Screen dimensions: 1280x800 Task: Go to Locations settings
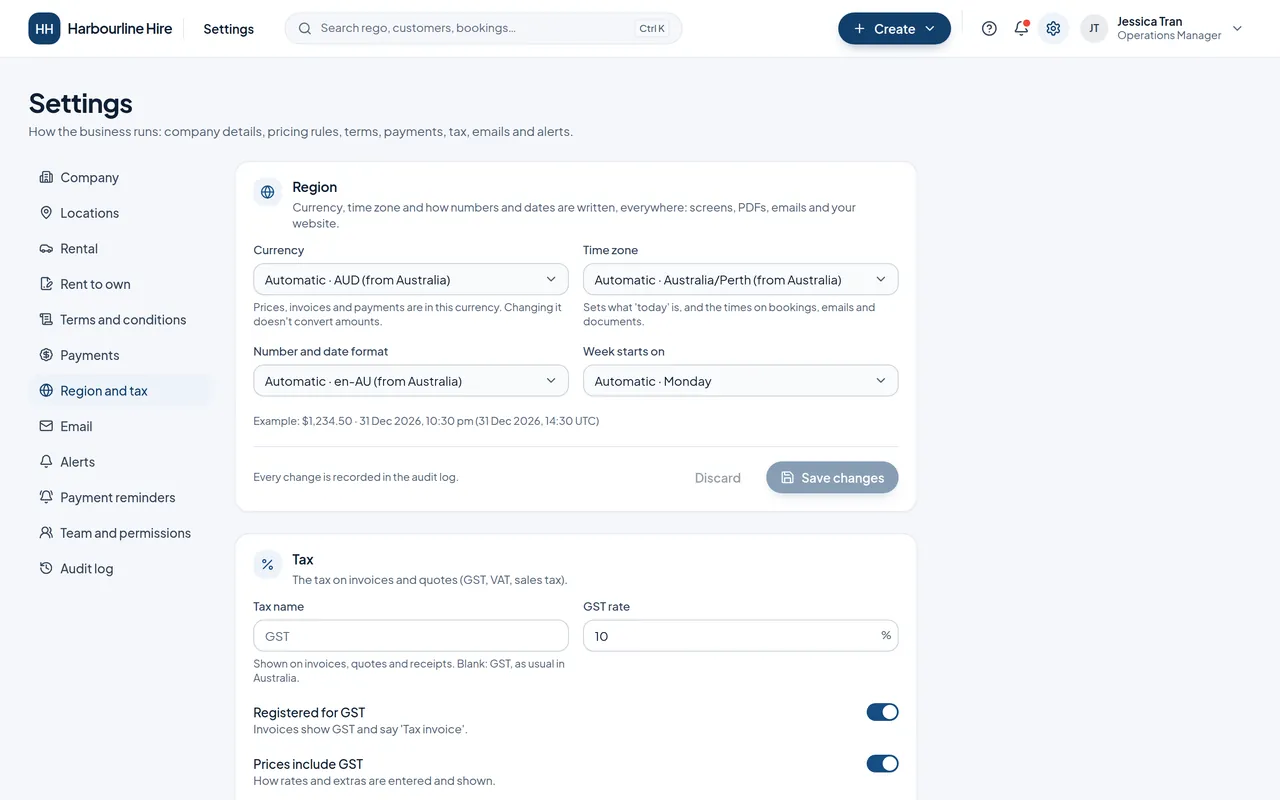tap(121, 213)
